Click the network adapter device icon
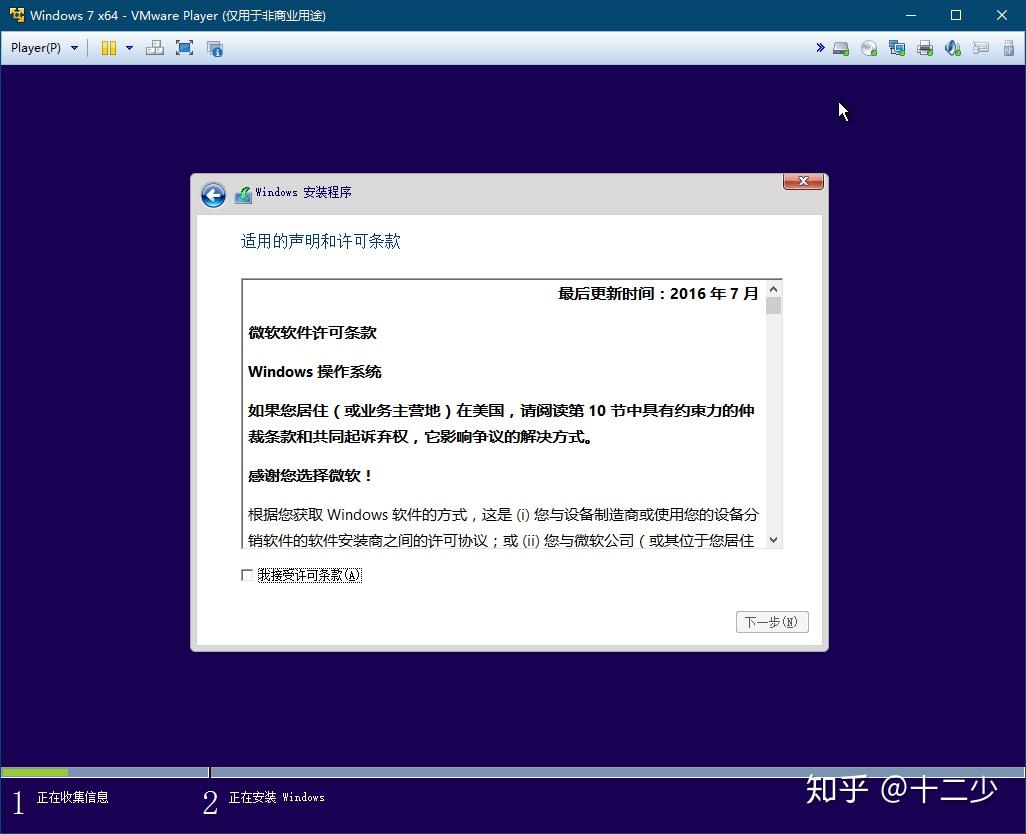The image size is (1026, 834). tap(897, 48)
